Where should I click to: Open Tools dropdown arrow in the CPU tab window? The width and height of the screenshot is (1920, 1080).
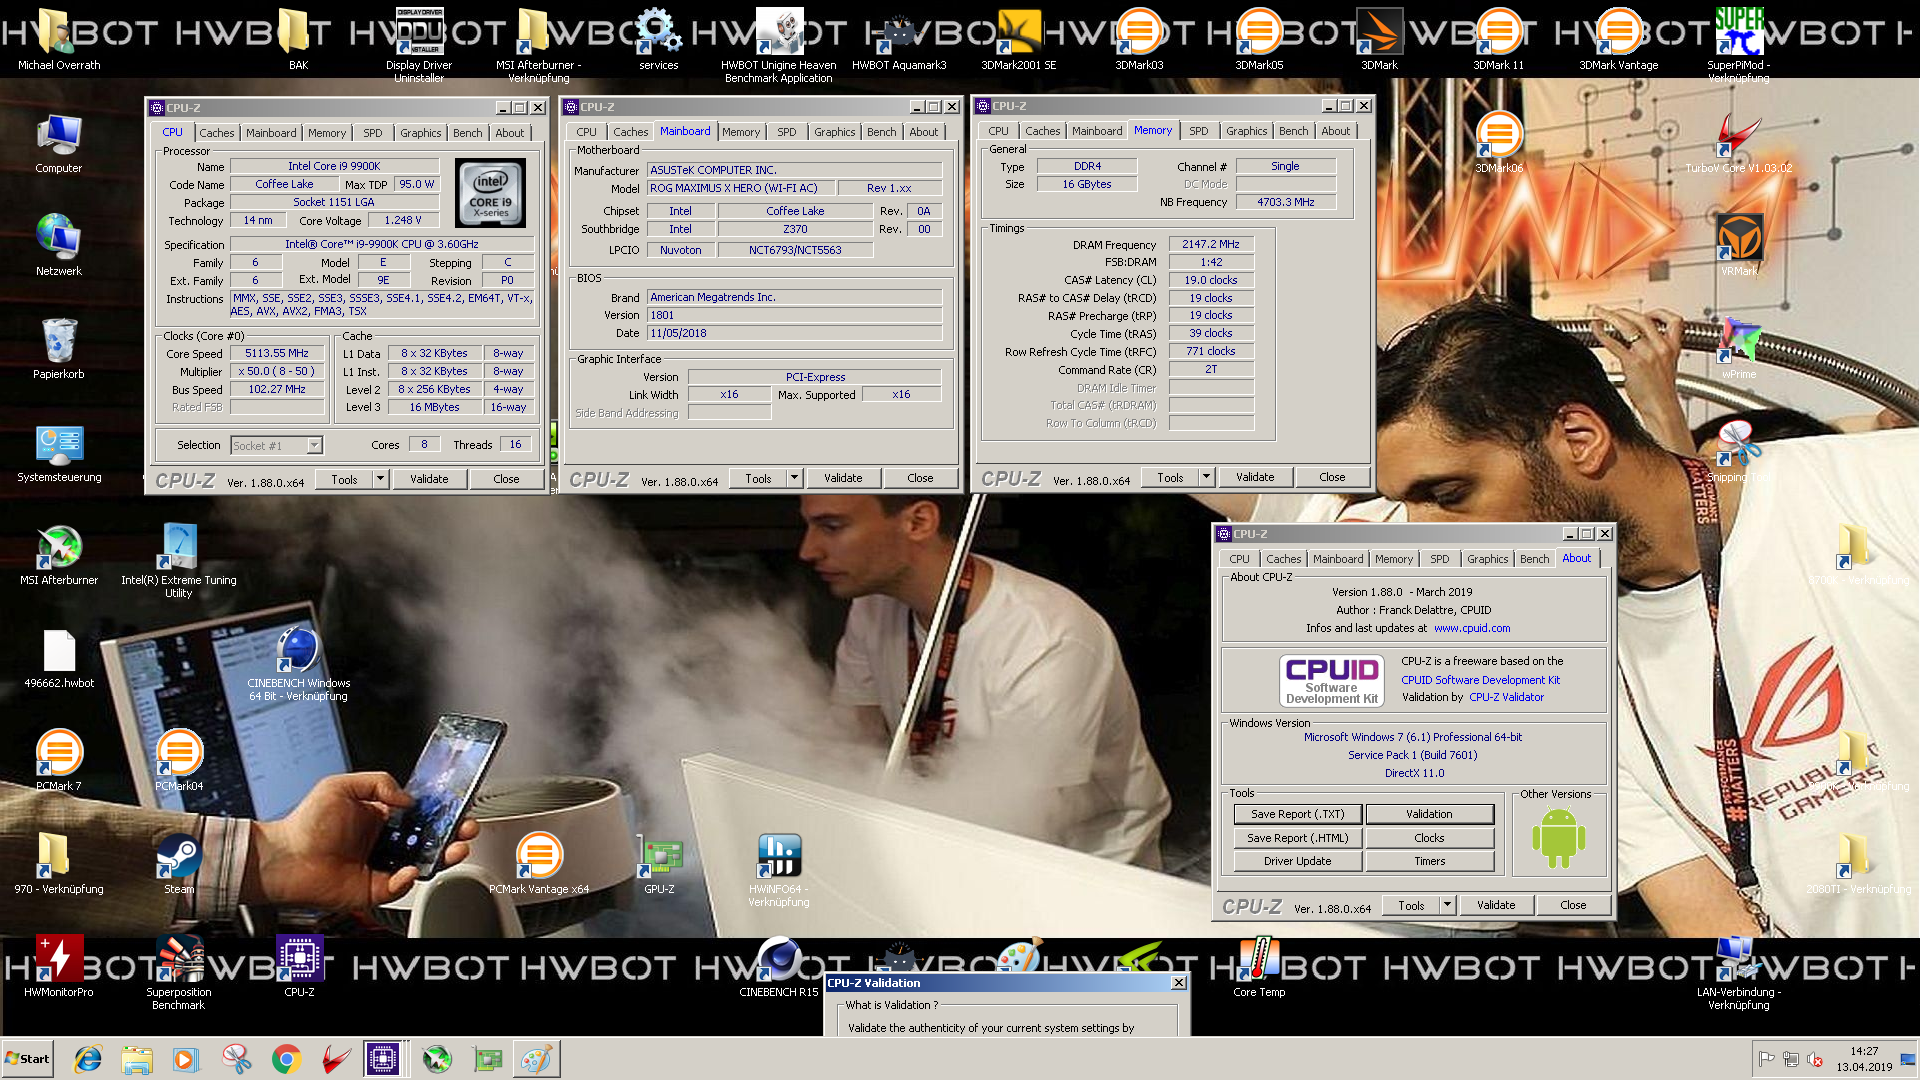[380, 479]
